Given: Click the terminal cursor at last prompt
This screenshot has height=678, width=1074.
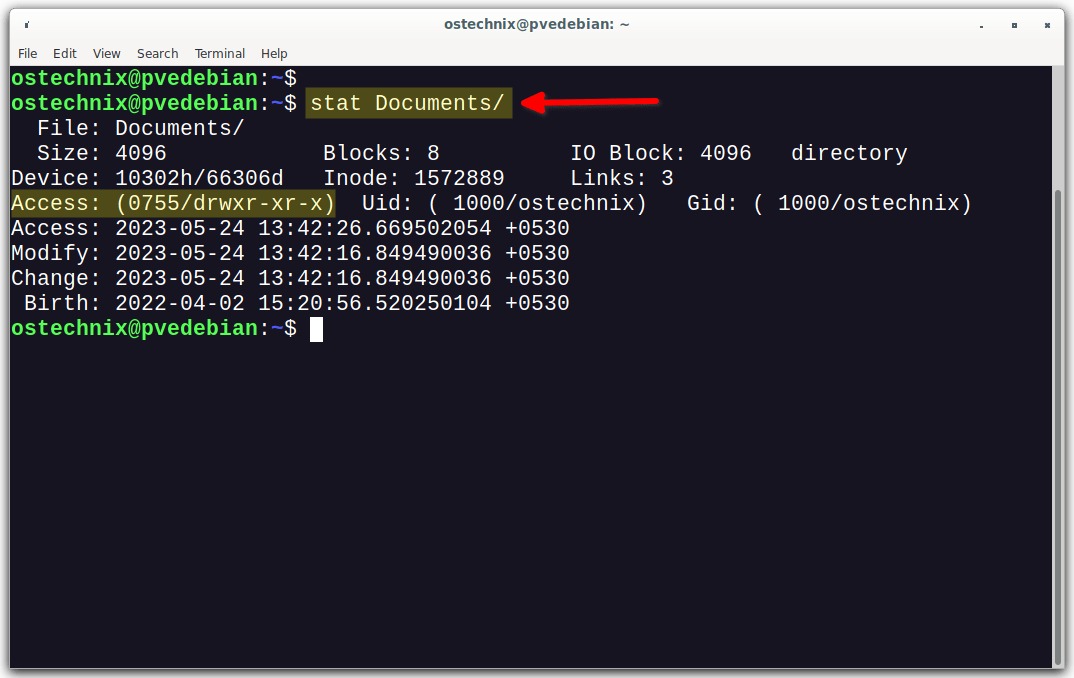Looking at the screenshot, I should (316, 329).
